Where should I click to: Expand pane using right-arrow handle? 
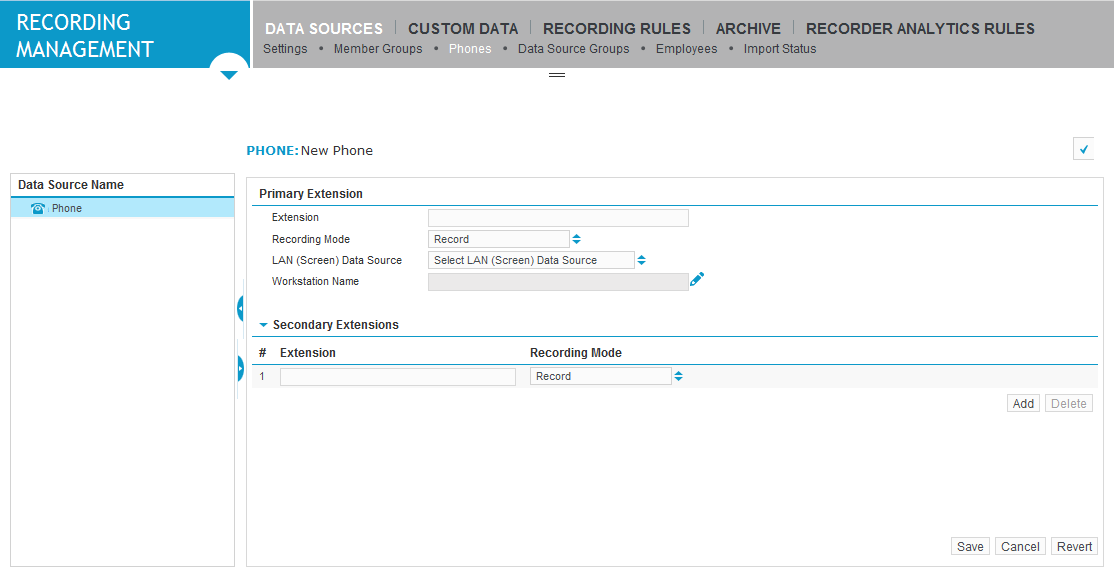241,369
